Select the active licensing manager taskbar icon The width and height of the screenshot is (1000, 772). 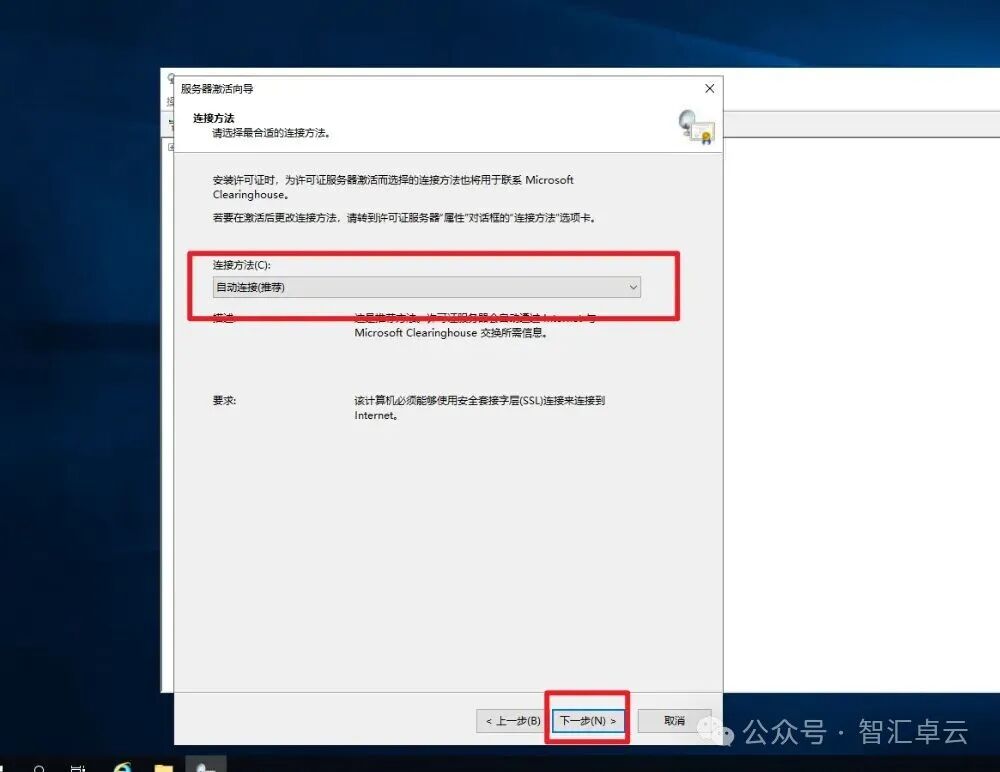pos(205,764)
